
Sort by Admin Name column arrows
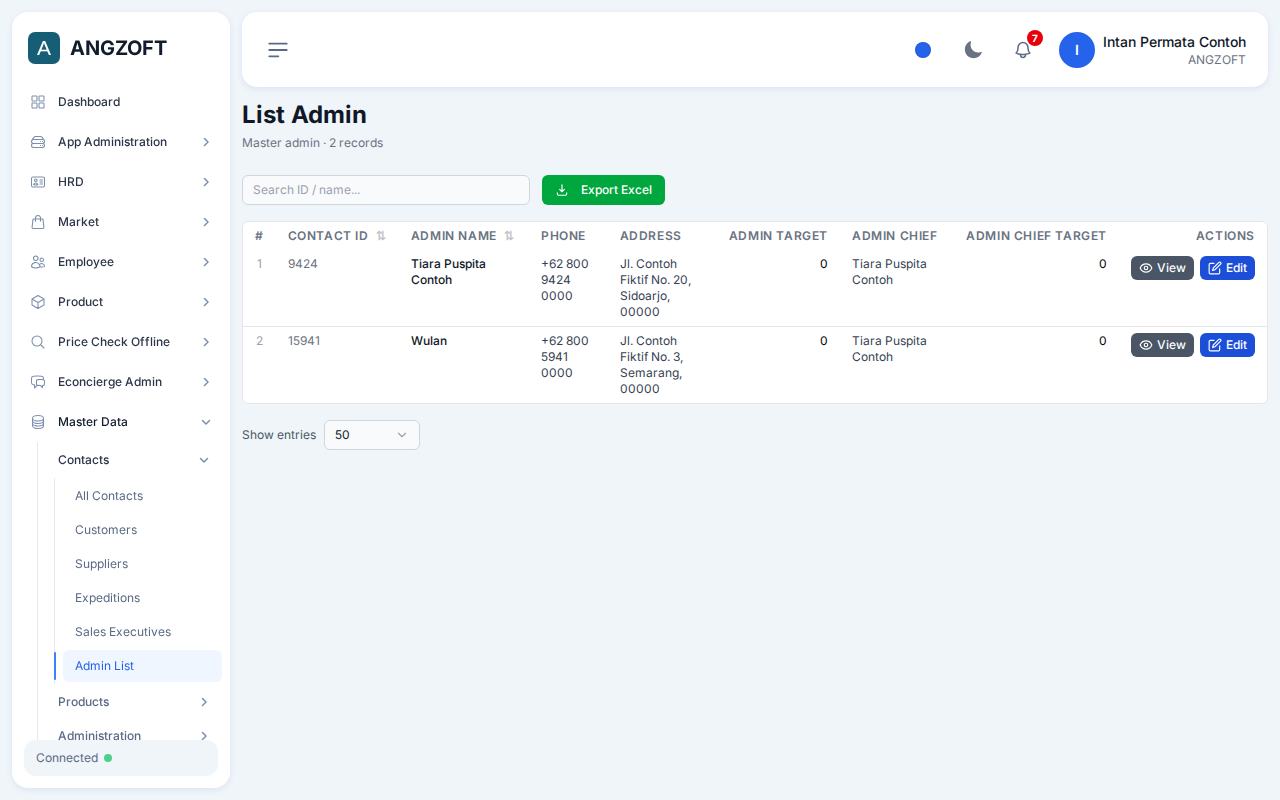point(509,236)
